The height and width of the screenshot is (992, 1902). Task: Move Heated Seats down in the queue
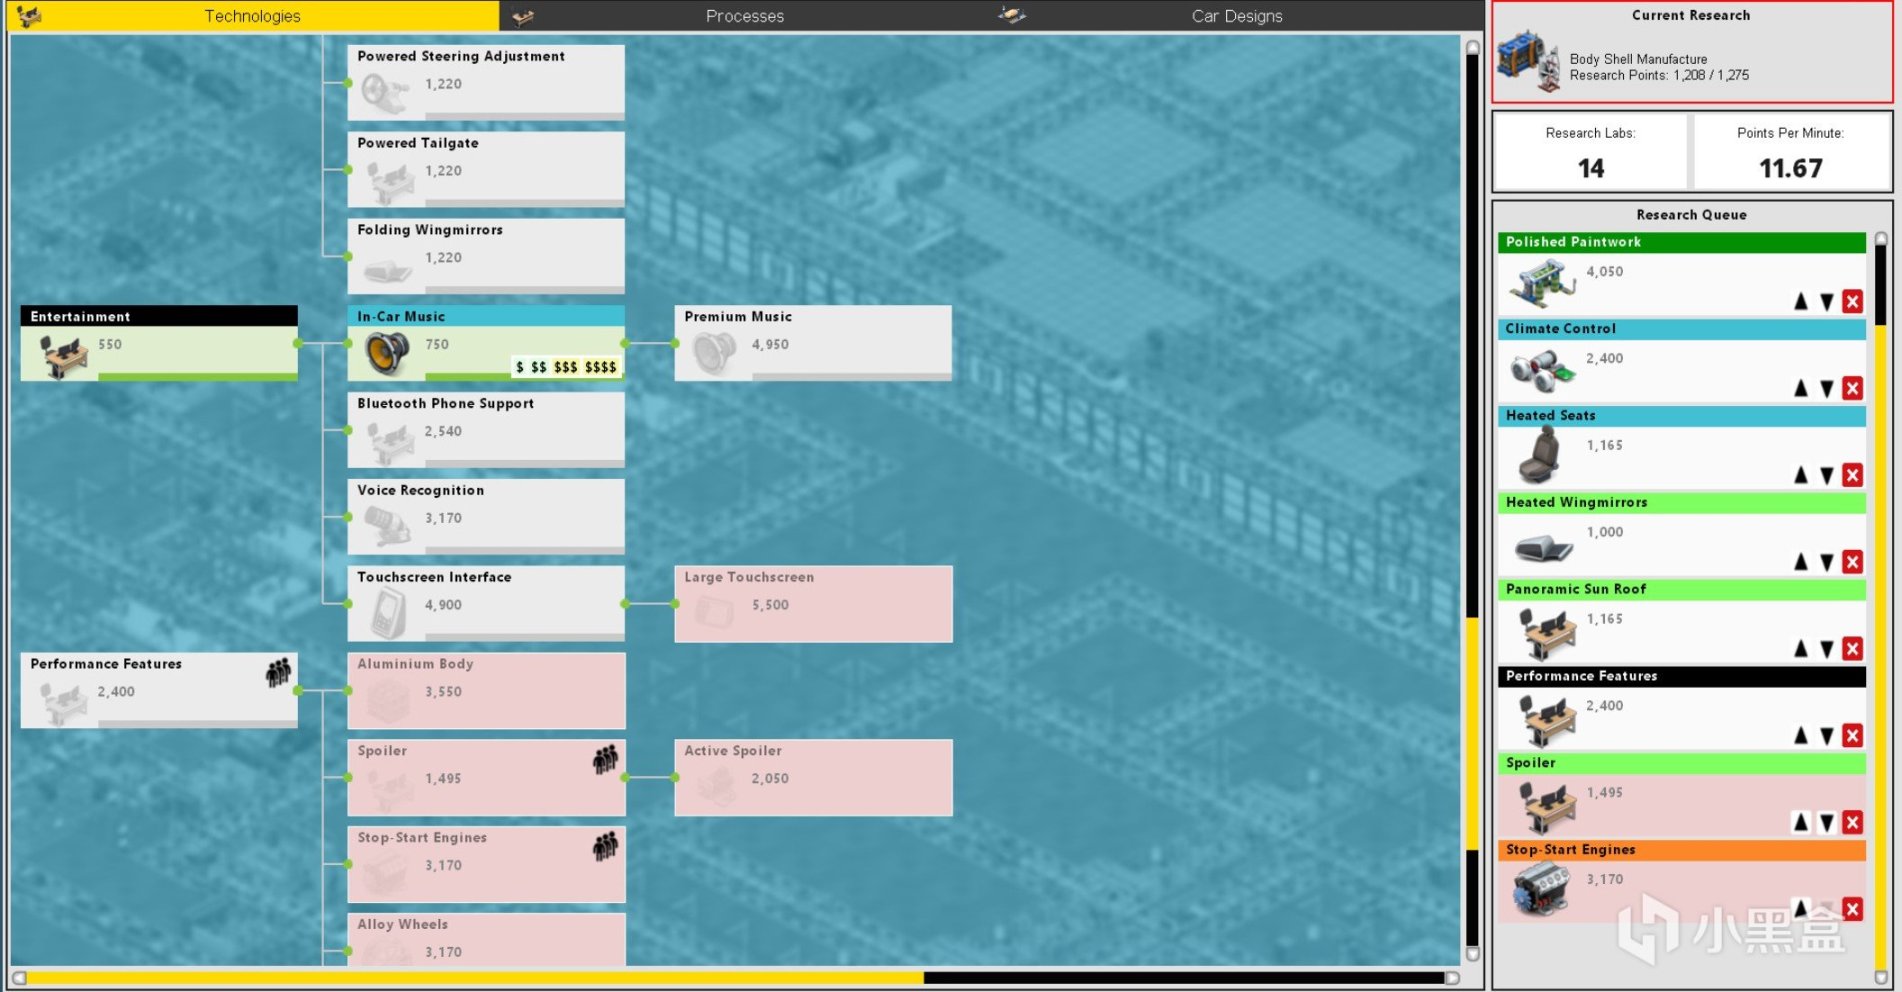[1827, 475]
